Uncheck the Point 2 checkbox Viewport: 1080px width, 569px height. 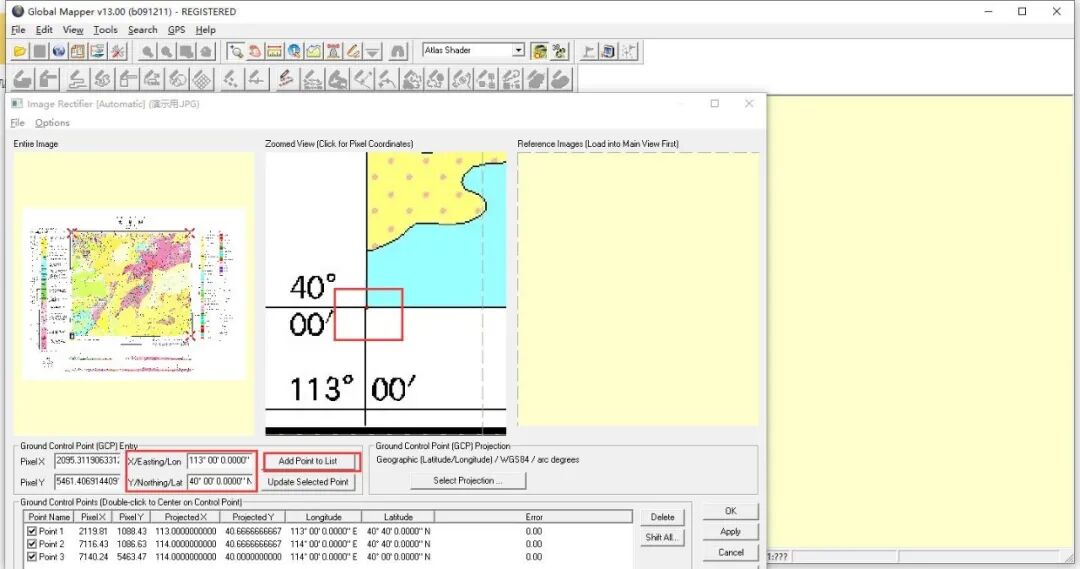coord(32,544)
